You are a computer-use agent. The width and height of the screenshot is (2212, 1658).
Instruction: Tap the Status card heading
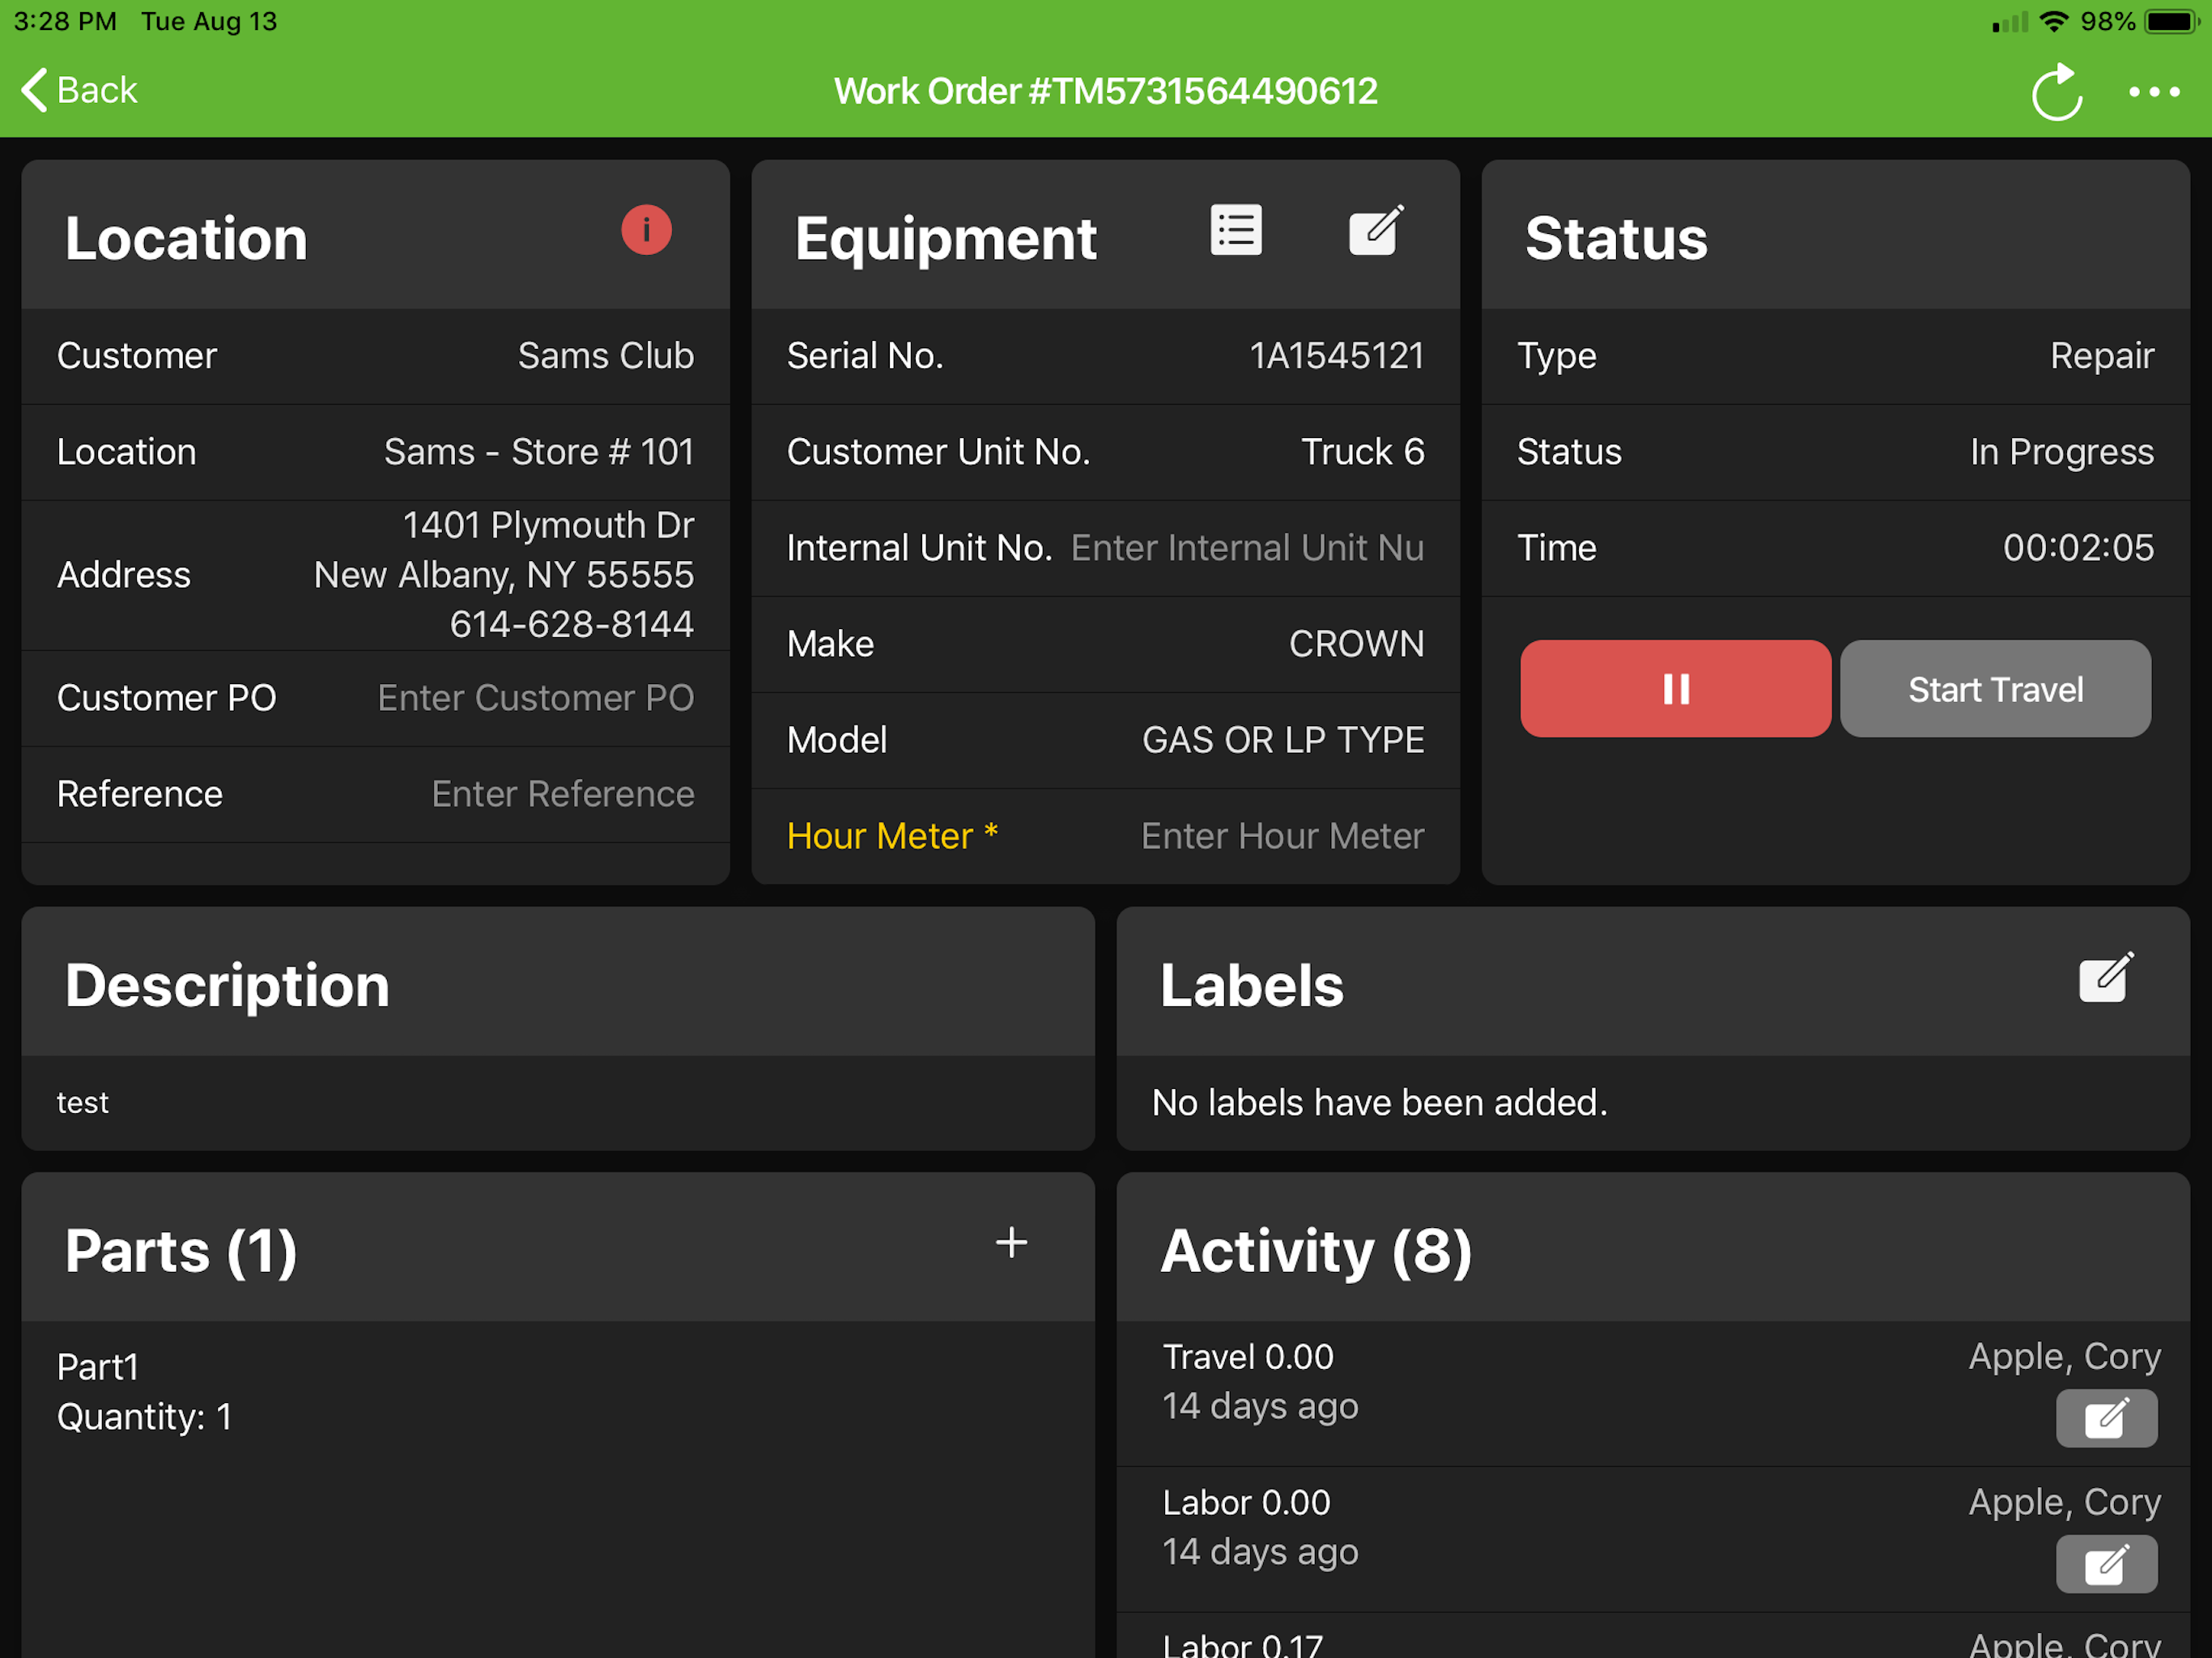(x=1616, y=238)
